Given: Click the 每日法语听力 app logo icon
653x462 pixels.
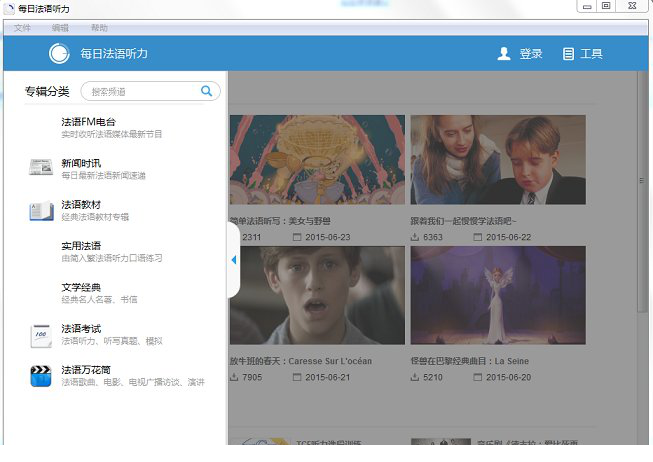Looking at the screenshot, I should click(59, 54).
